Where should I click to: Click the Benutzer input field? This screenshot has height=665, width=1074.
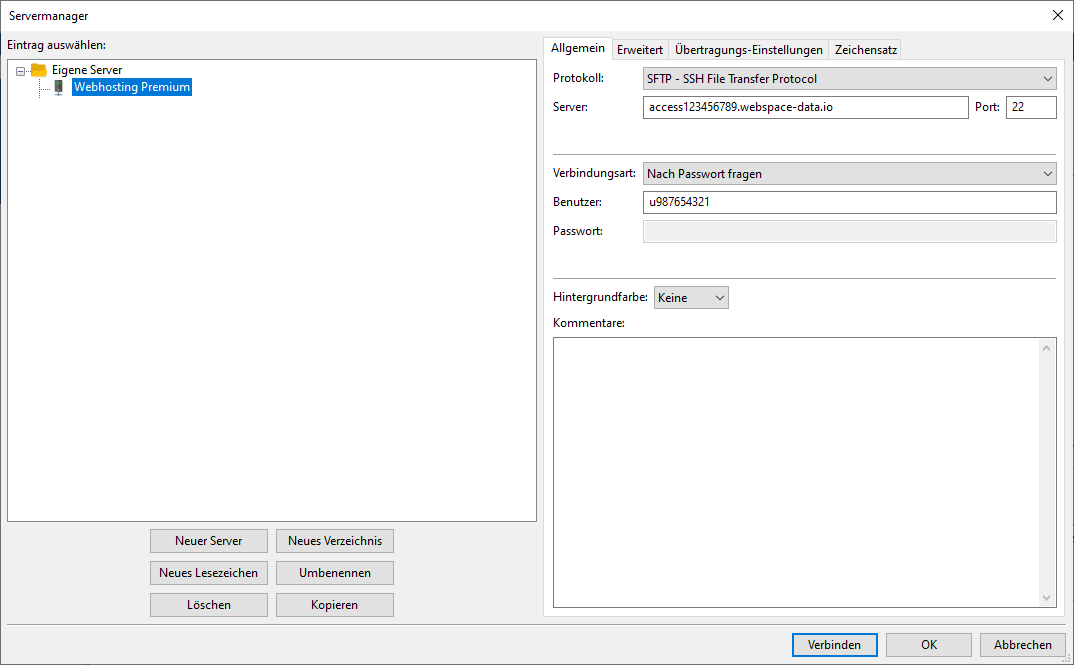point(849,203)
